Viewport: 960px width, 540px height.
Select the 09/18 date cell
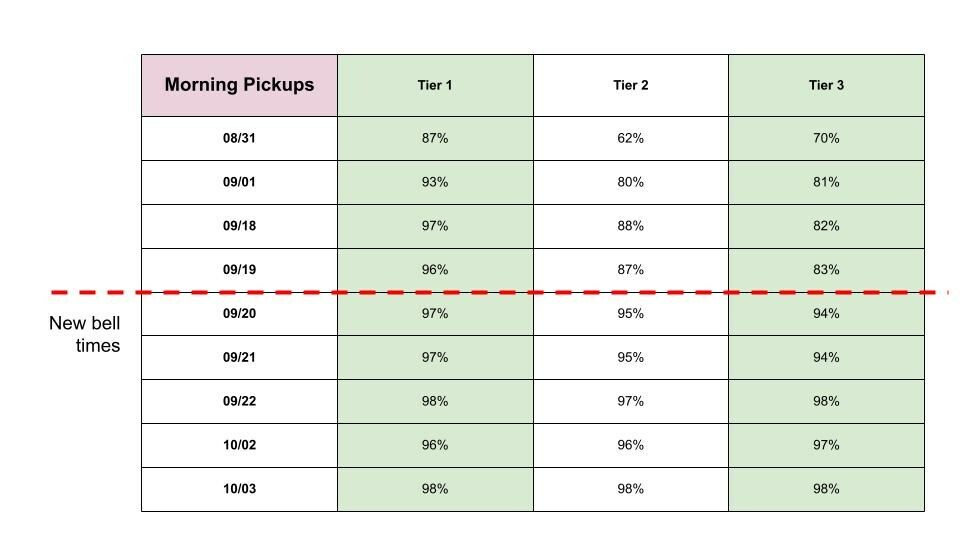click(239, 226)
